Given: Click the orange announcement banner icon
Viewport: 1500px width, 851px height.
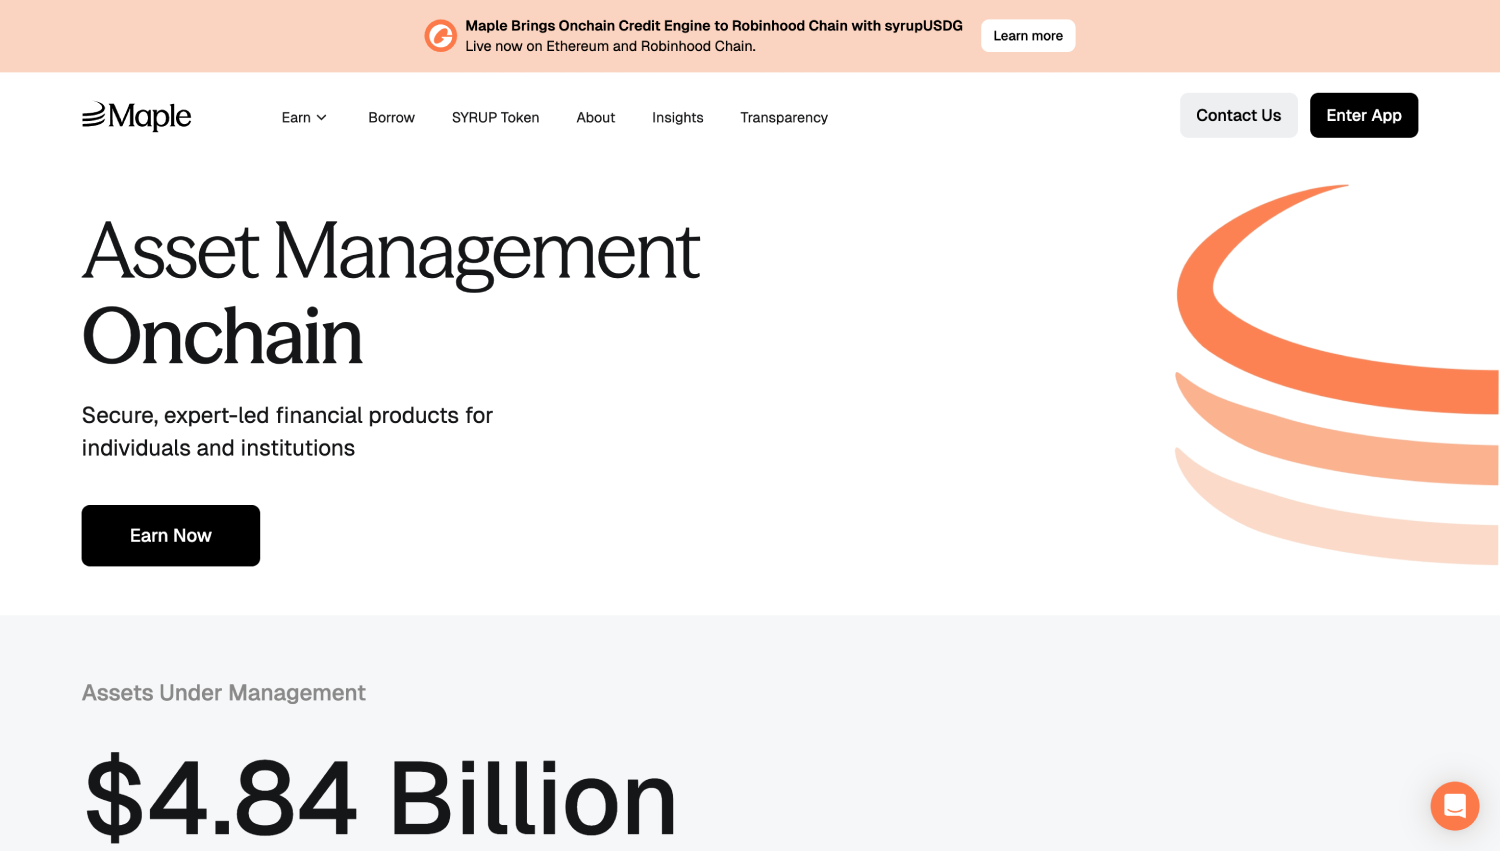Looking at the screenshot, I should 440,36.
